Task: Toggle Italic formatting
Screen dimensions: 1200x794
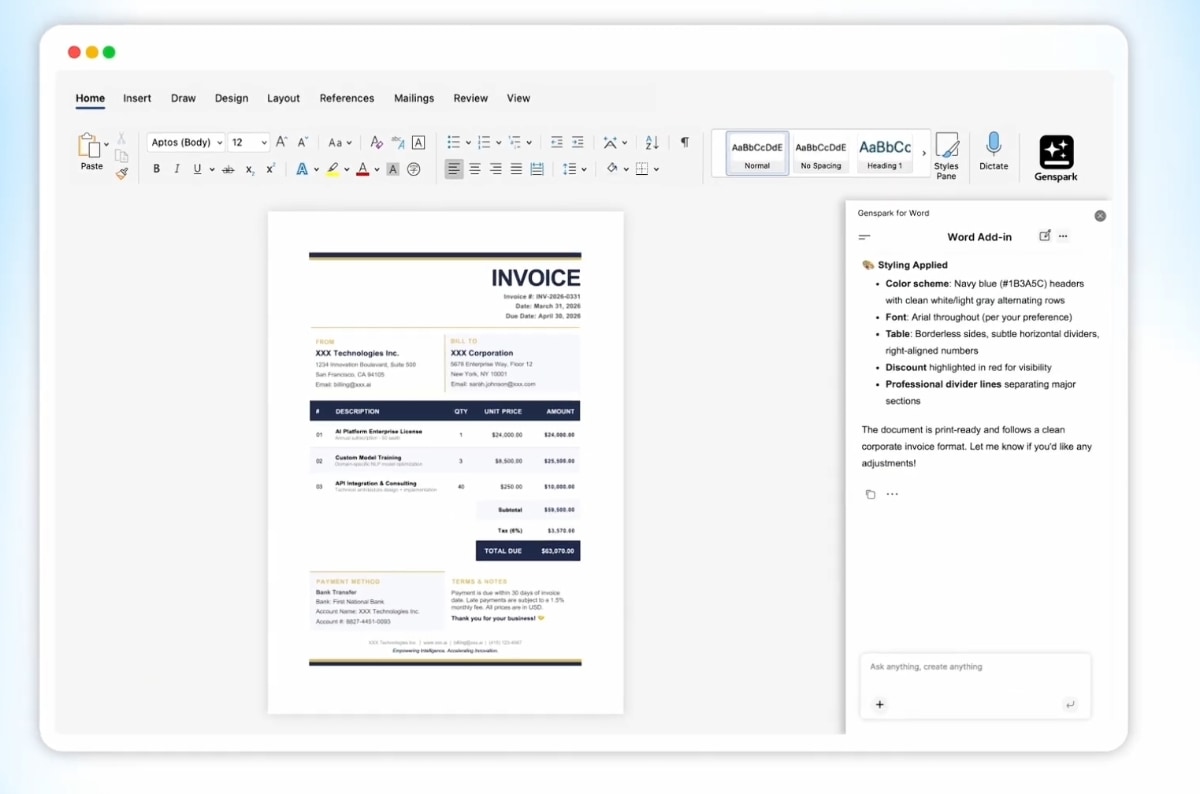Action: pyautogui.click(x=177, y=169)
